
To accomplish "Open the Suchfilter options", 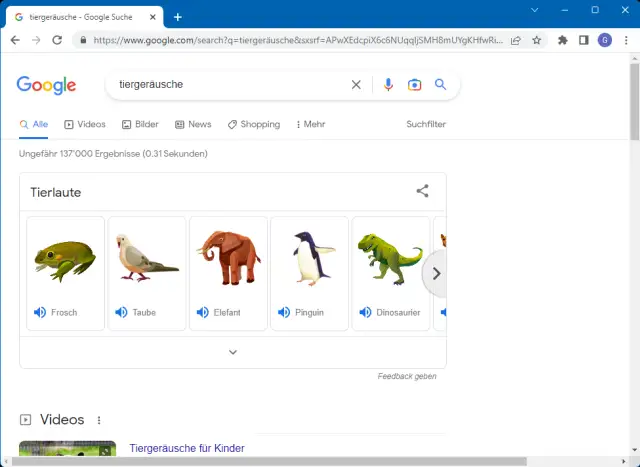I will tap(426, 124).
